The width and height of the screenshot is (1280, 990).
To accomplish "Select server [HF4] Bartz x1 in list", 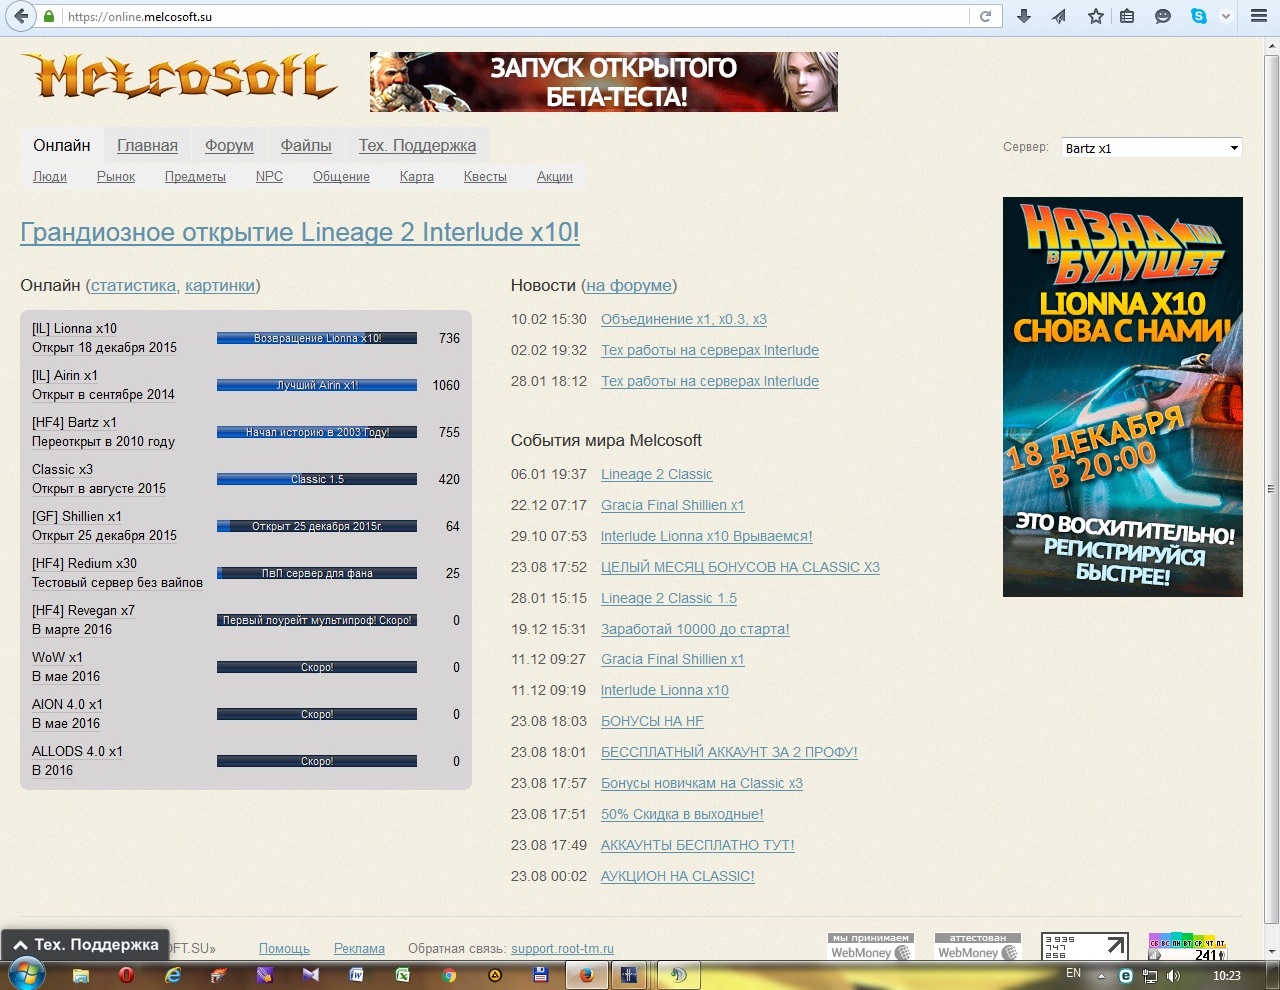I will pos(74,423).
